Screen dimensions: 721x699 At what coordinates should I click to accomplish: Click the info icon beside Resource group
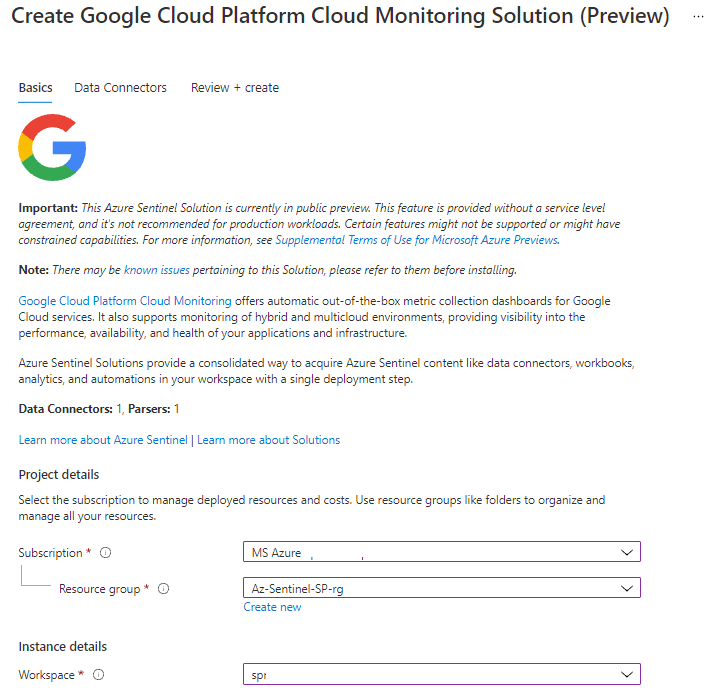164,589
